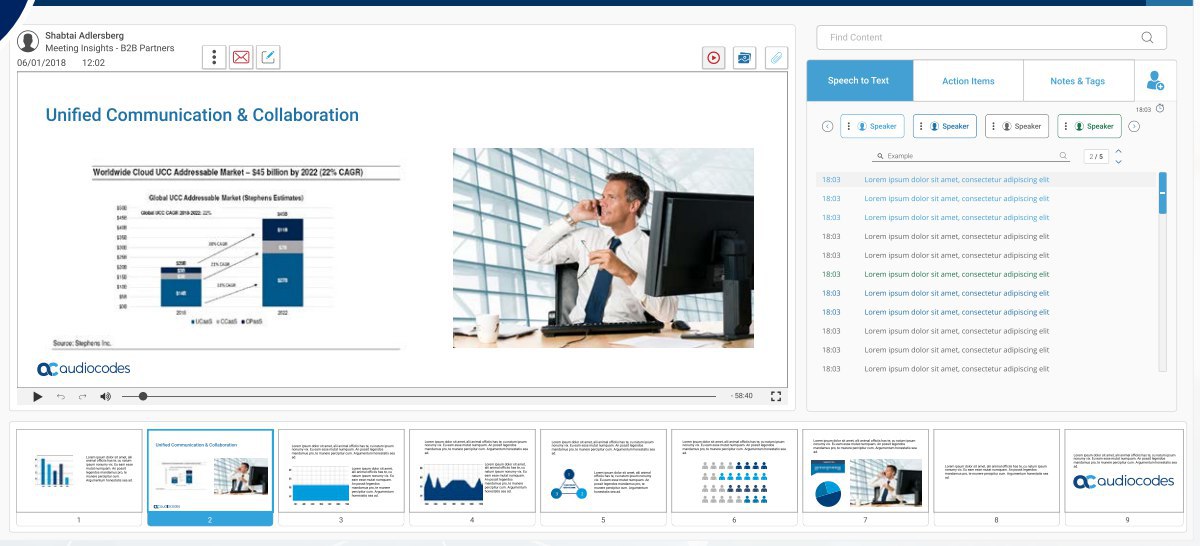Toggle fullscreen mode in the player

tap(775, 397)
